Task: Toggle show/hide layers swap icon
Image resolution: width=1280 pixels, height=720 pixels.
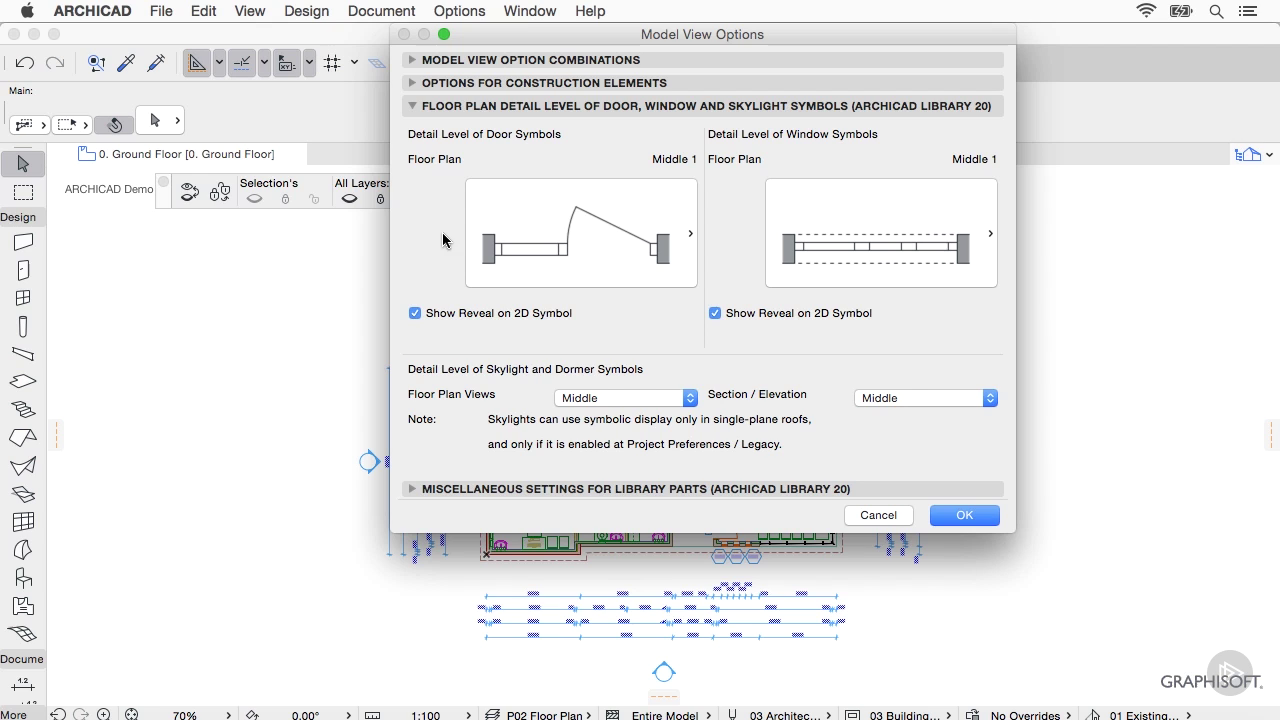Action: click(x=189, y=193)
